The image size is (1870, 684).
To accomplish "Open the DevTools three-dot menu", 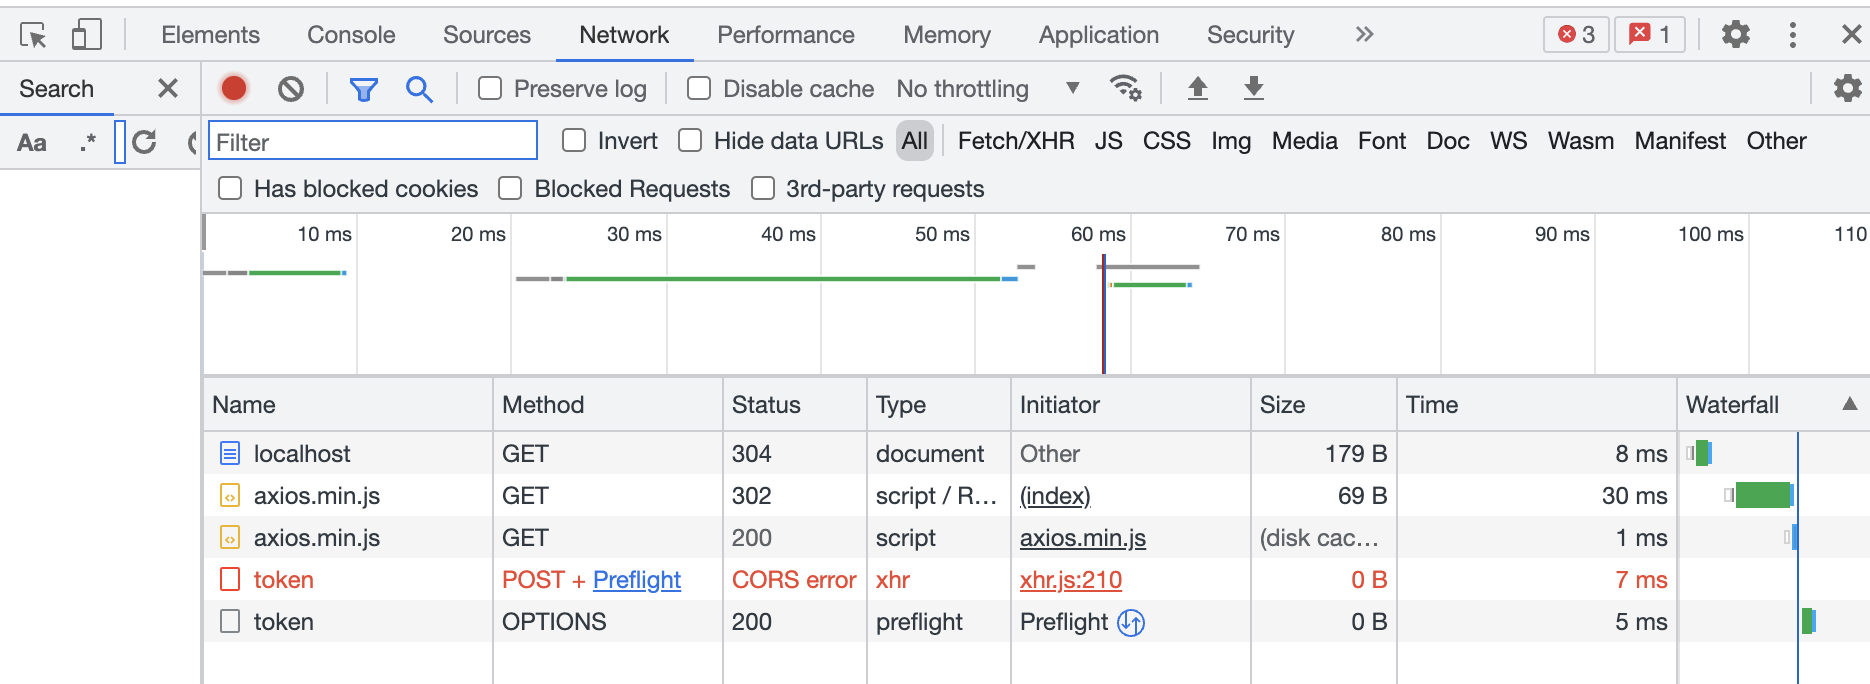I will tap(1792, 35).
